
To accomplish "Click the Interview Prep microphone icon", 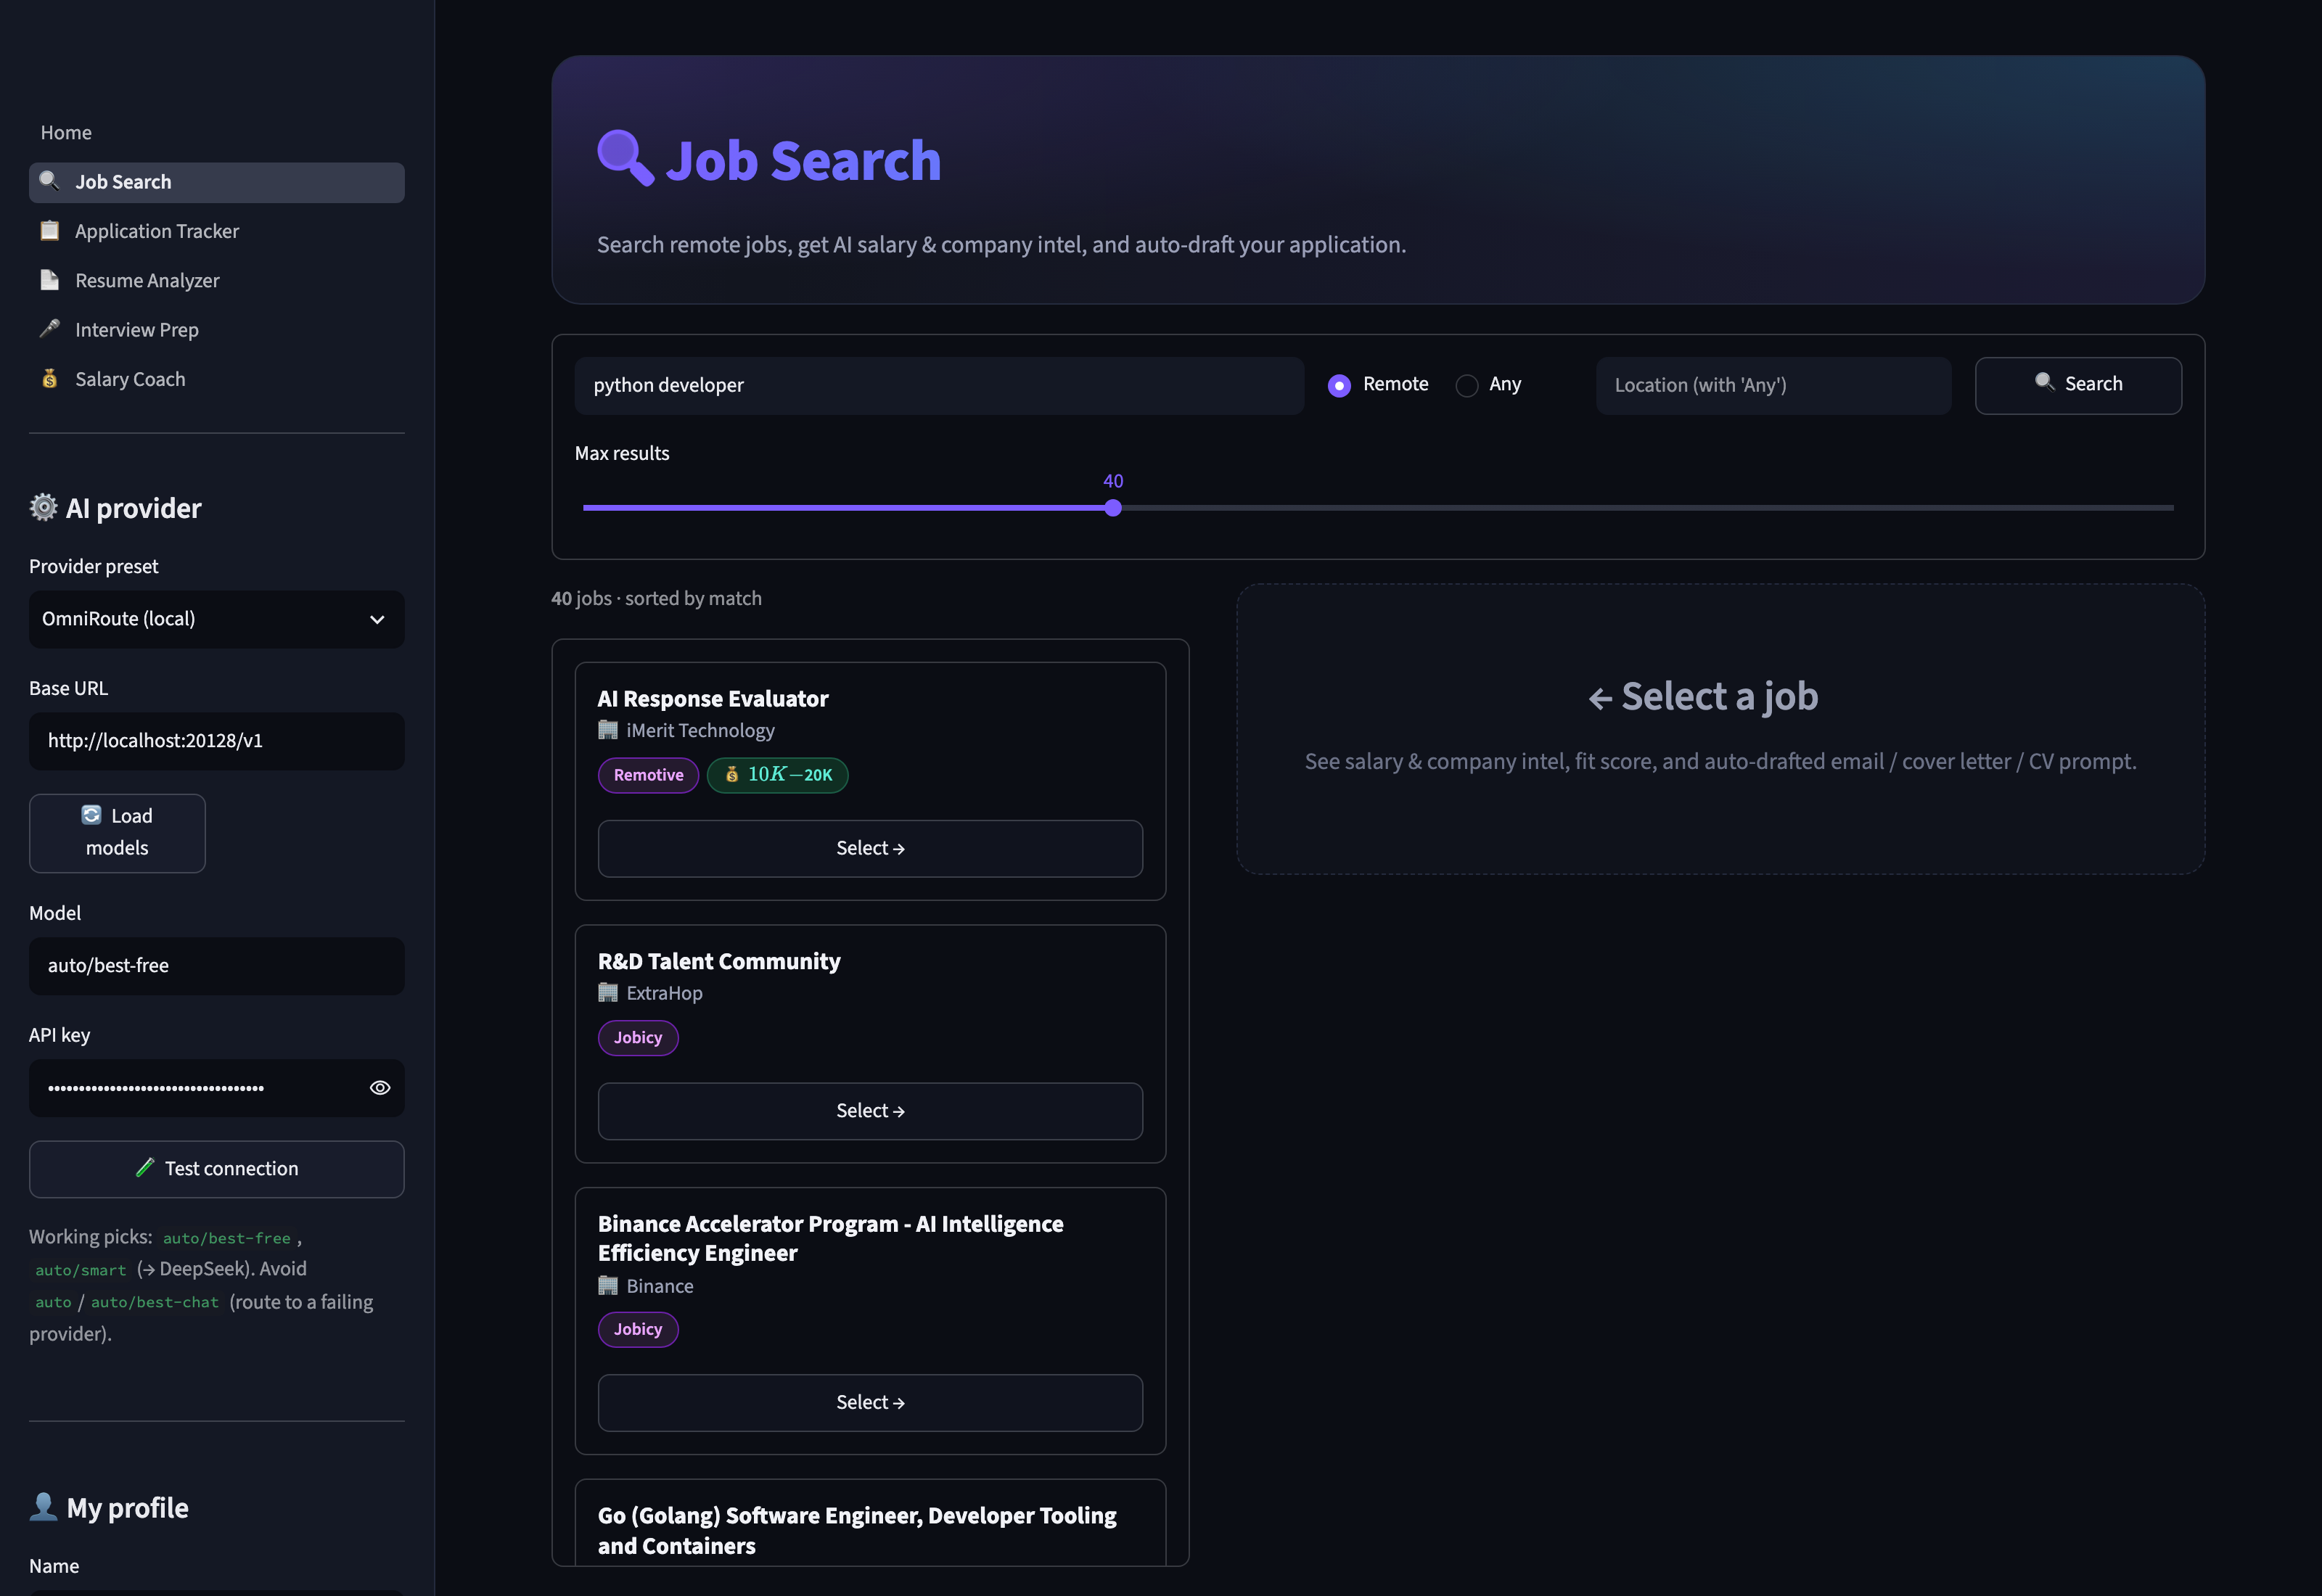I will [x=49, y=329].
